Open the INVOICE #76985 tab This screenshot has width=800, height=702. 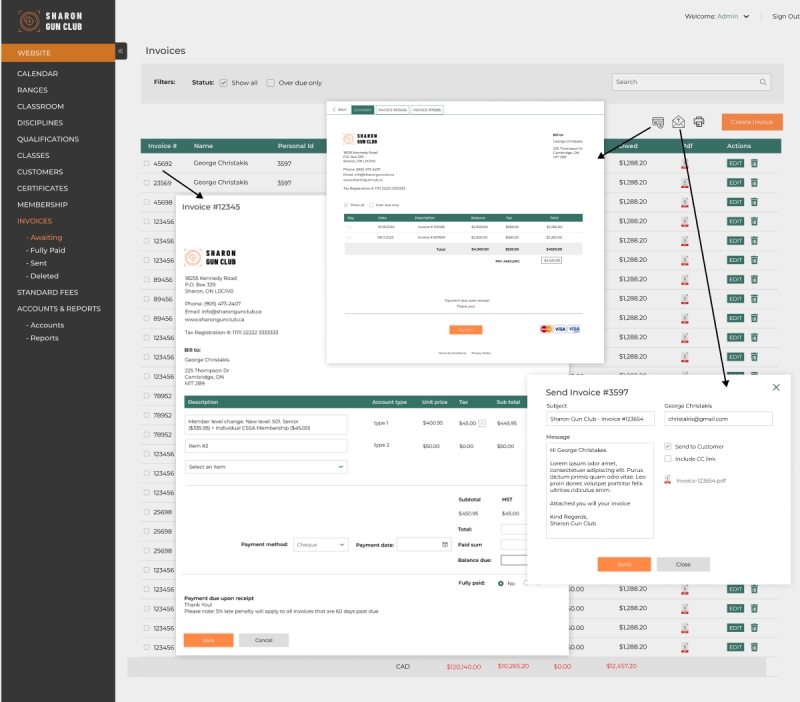[427, 110]
